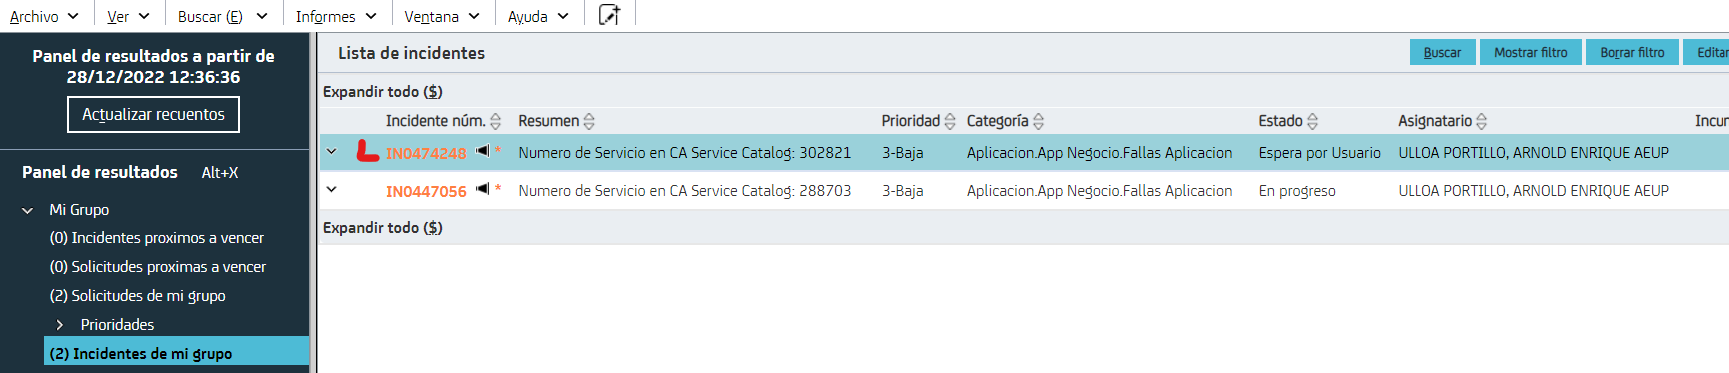Sort by Incidente núm. column arrows
1729x373 pixels.
coord(496,122)
